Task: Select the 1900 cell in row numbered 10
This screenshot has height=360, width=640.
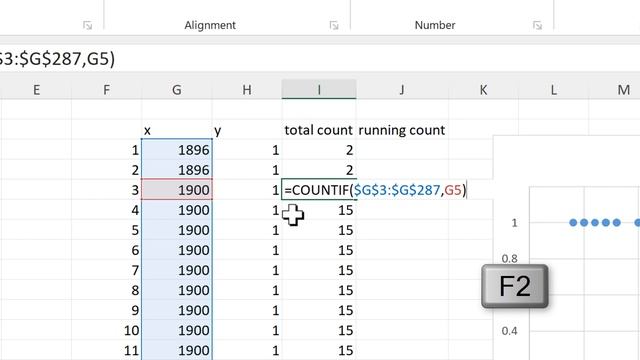Action: (x=177, y=330)
